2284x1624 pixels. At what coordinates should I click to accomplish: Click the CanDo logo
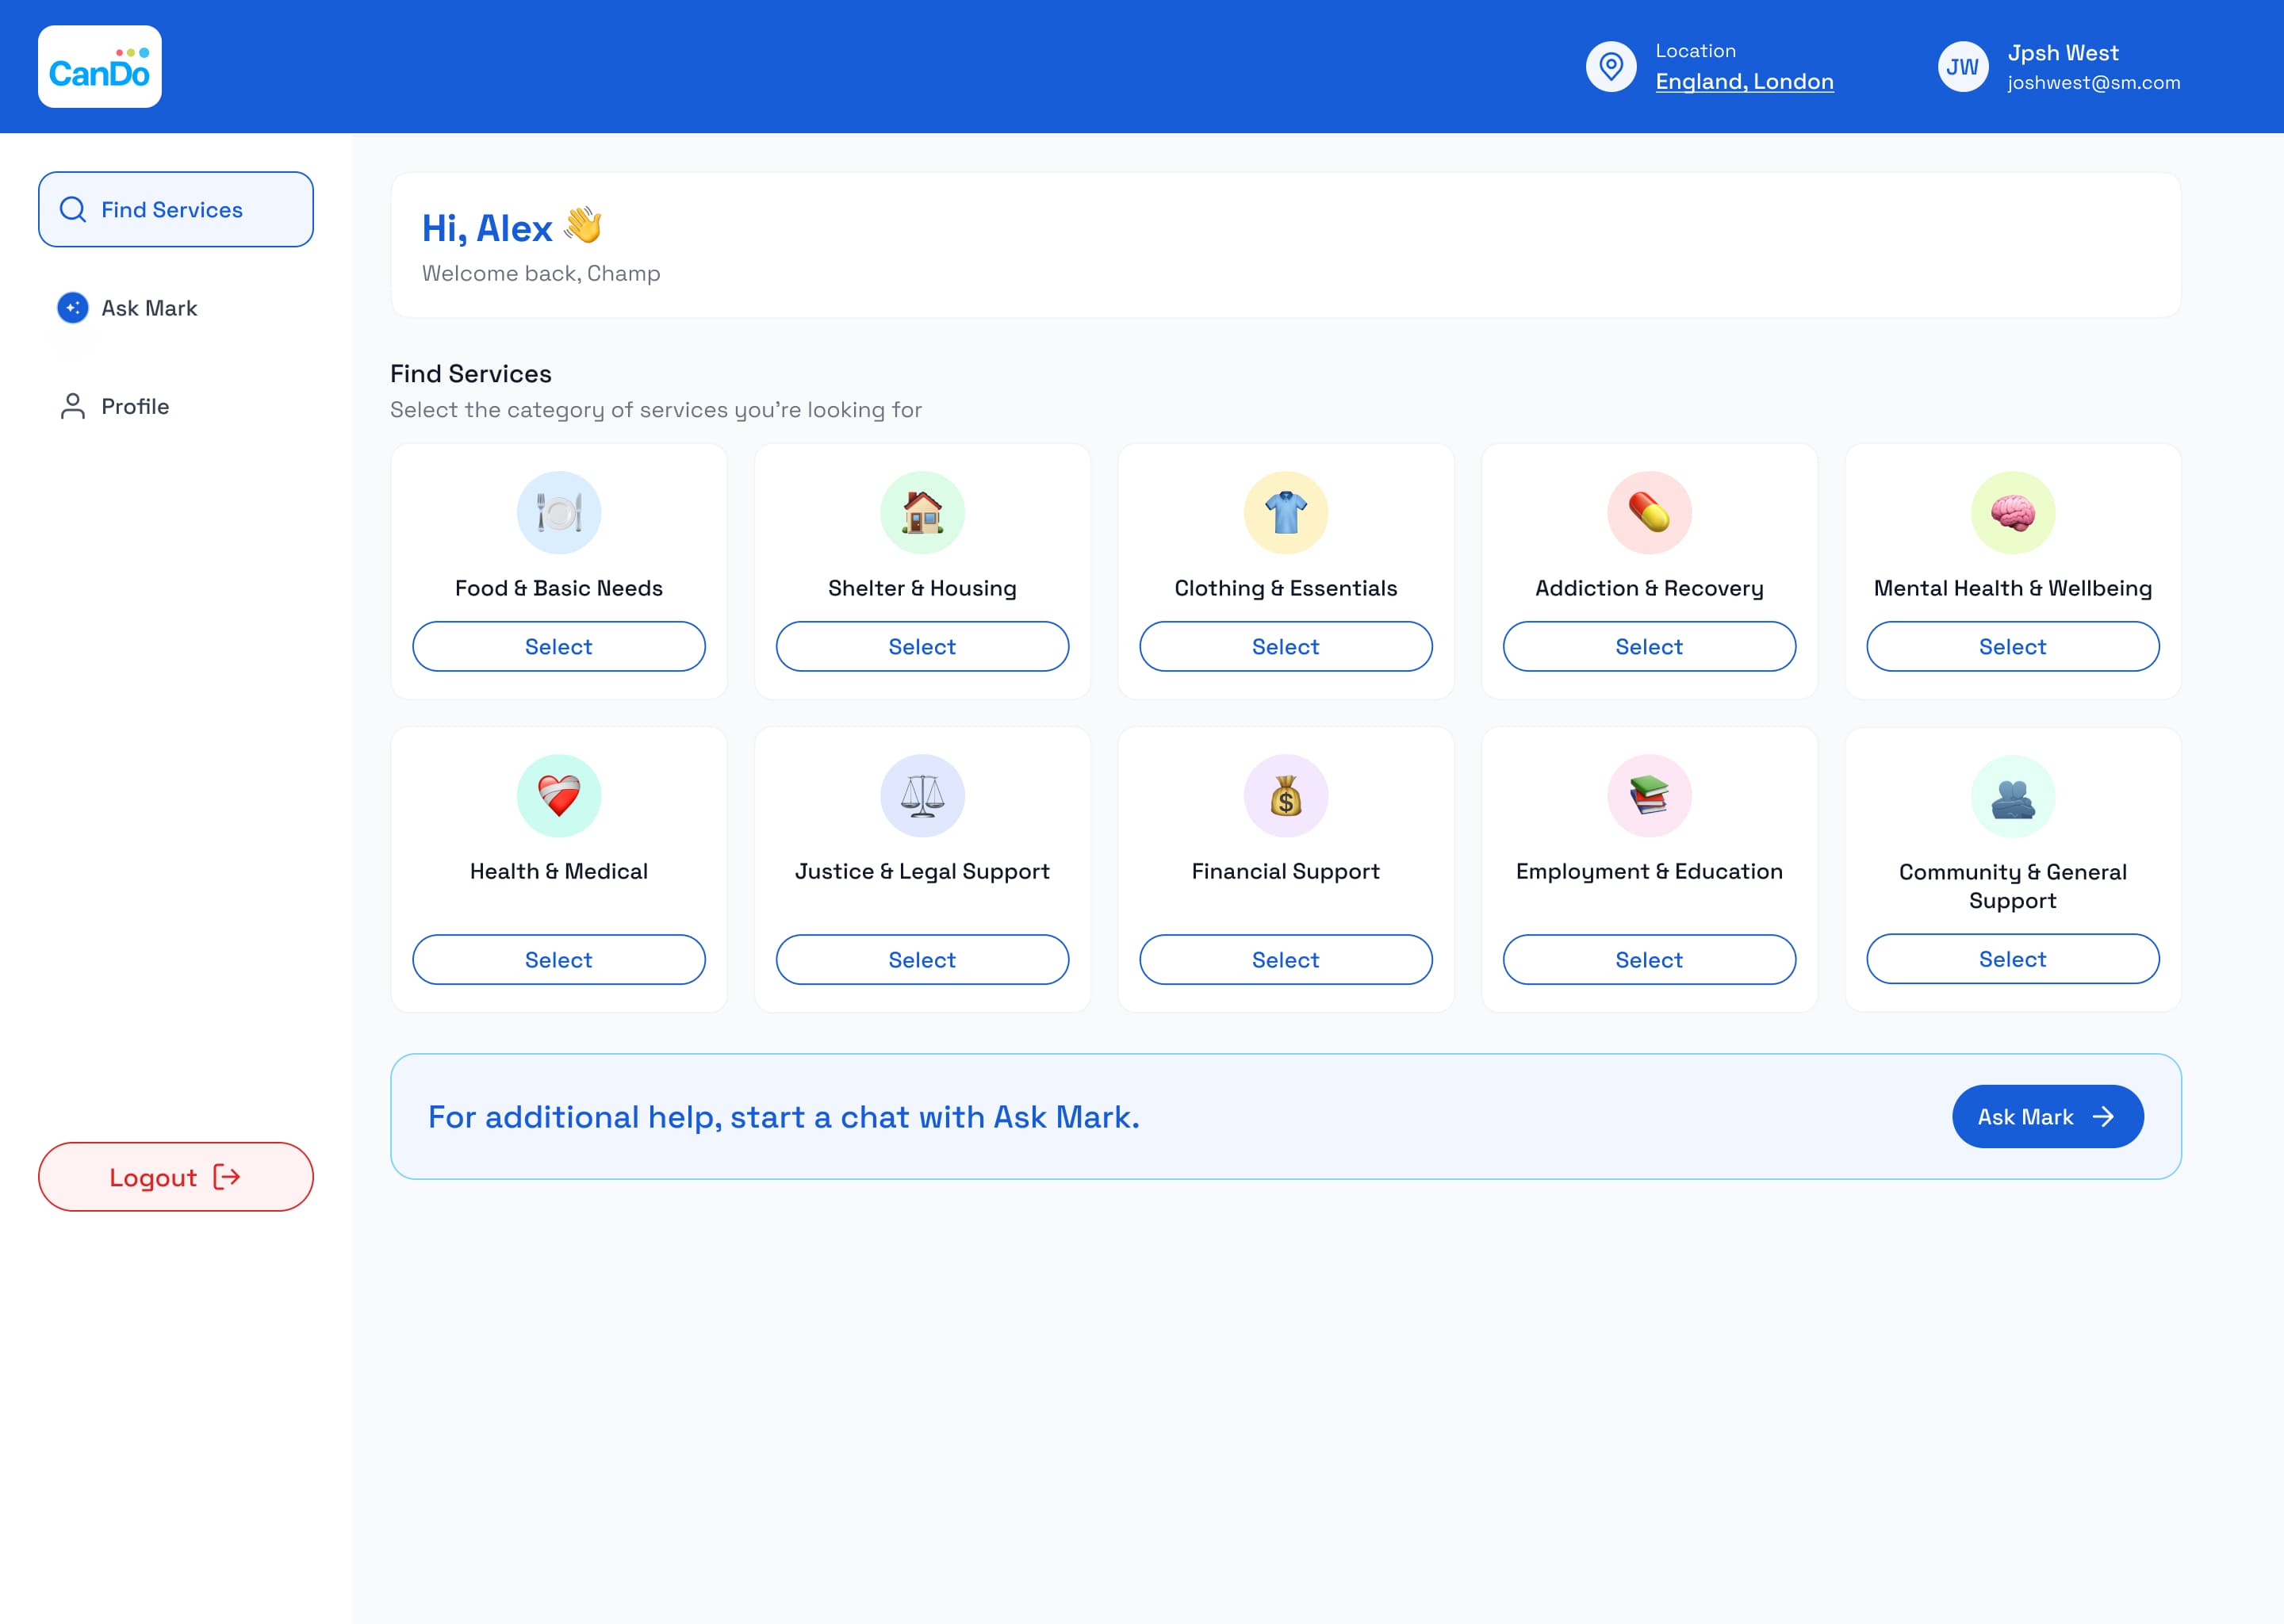point(100,67)
